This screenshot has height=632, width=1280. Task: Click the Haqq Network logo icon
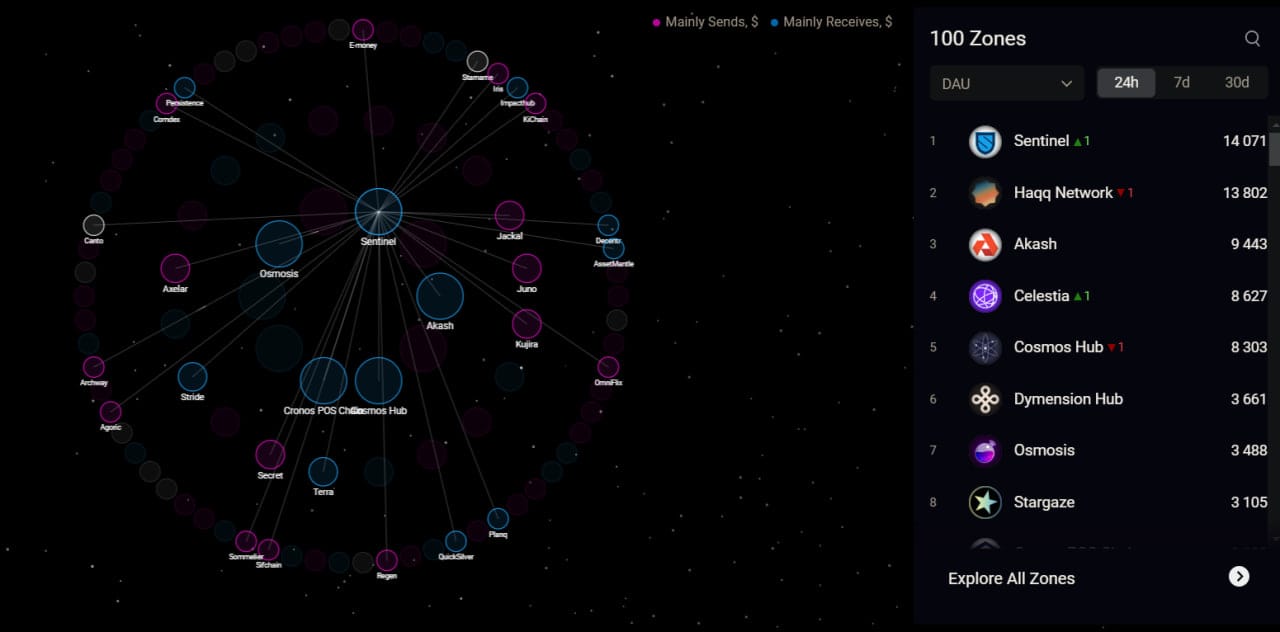[985, 193]
